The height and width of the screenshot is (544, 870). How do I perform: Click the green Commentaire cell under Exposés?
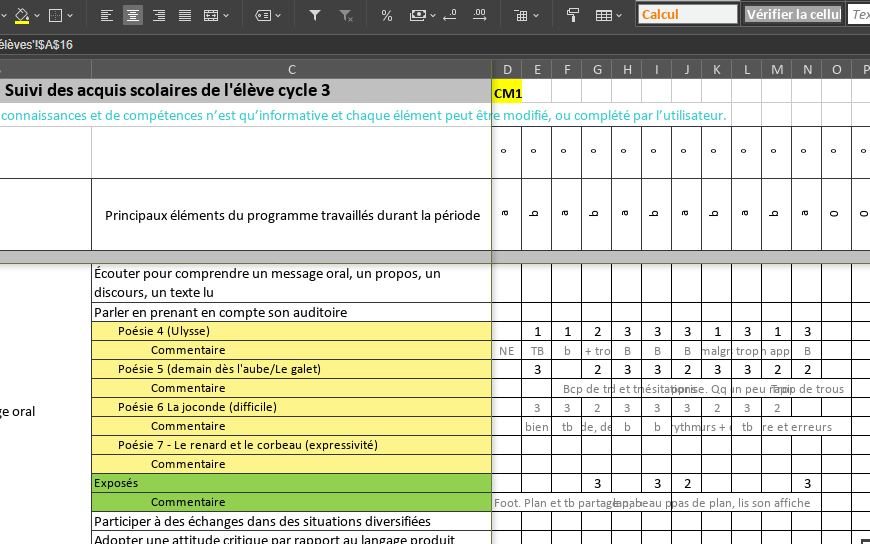pos(292,502)
